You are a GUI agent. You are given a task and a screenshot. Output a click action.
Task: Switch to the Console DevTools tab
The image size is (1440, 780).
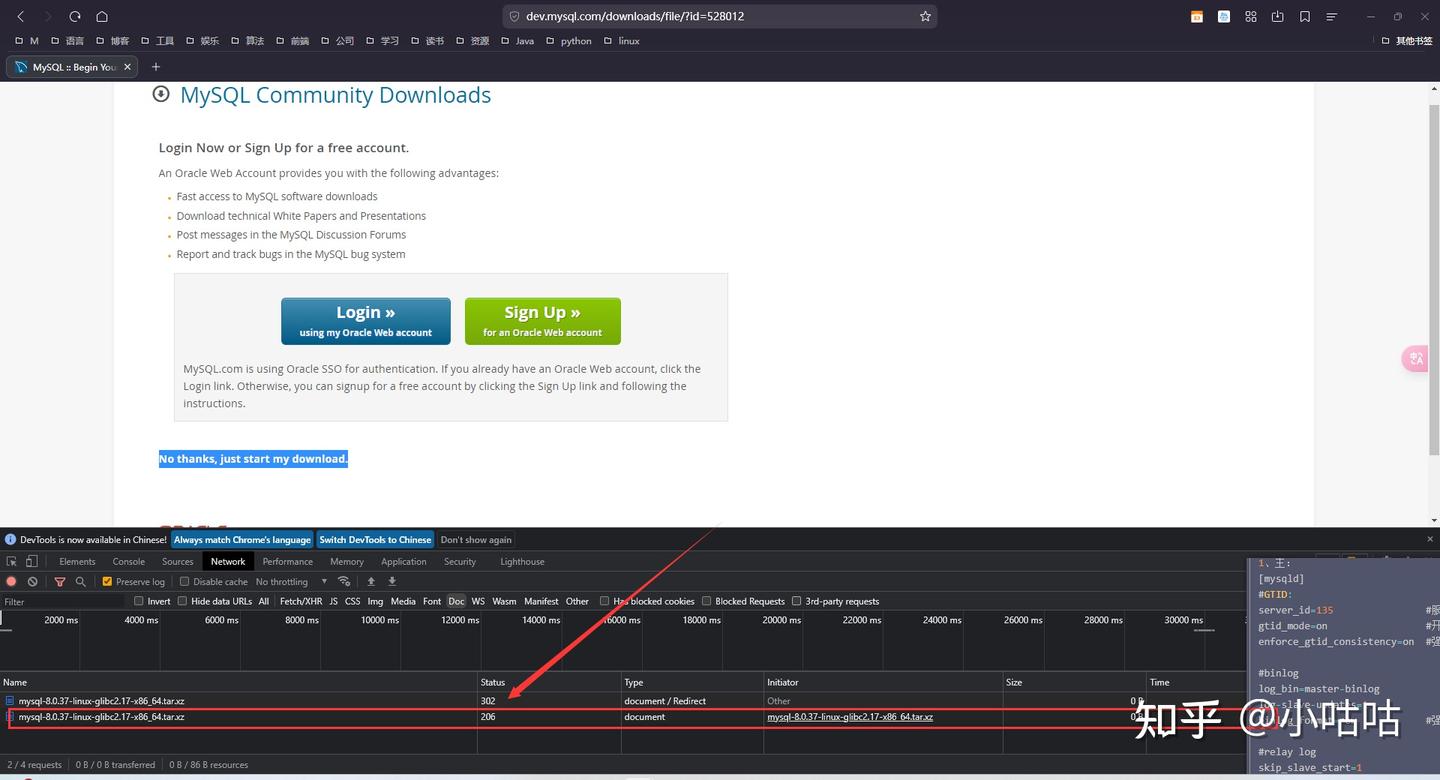tap(129, 561)
